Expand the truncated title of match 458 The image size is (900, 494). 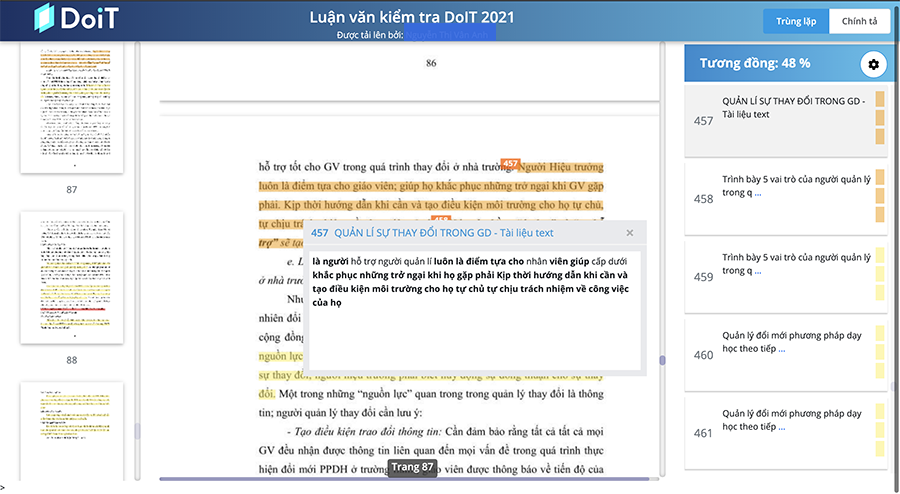click(757, 193)
